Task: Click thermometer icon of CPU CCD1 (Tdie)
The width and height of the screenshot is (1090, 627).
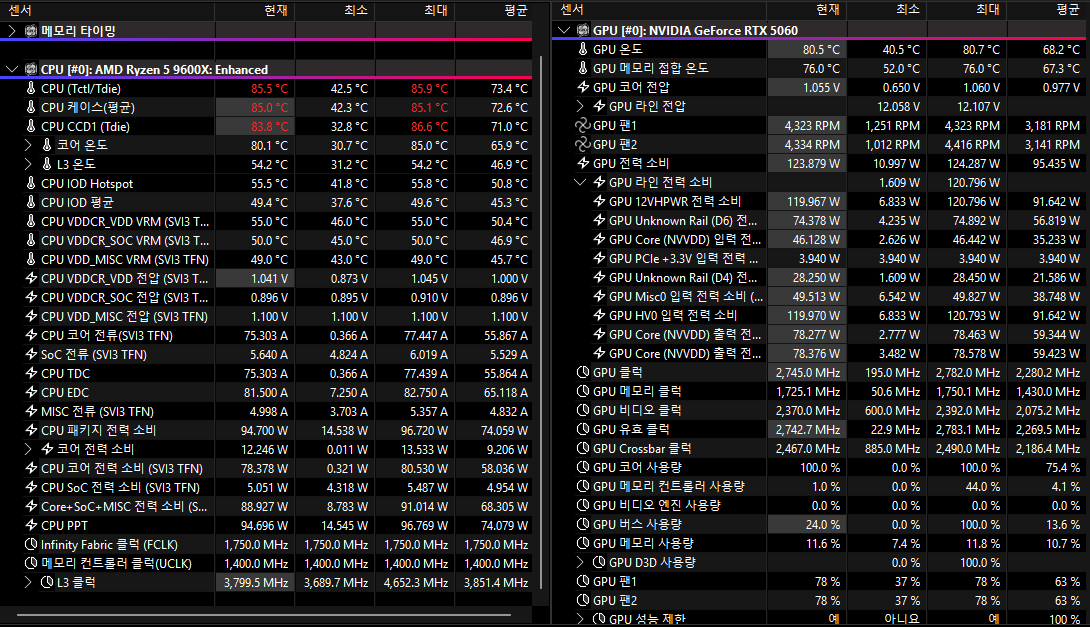Action: point(31,127)
